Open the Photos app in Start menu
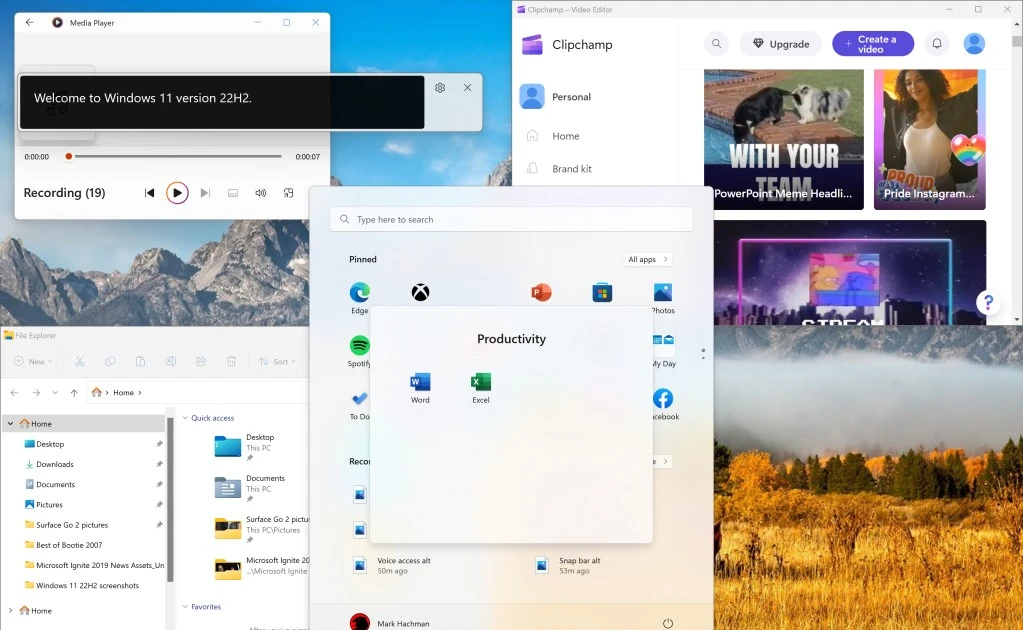The height and width of the screenshot is (630, 1023). point(663,291)
